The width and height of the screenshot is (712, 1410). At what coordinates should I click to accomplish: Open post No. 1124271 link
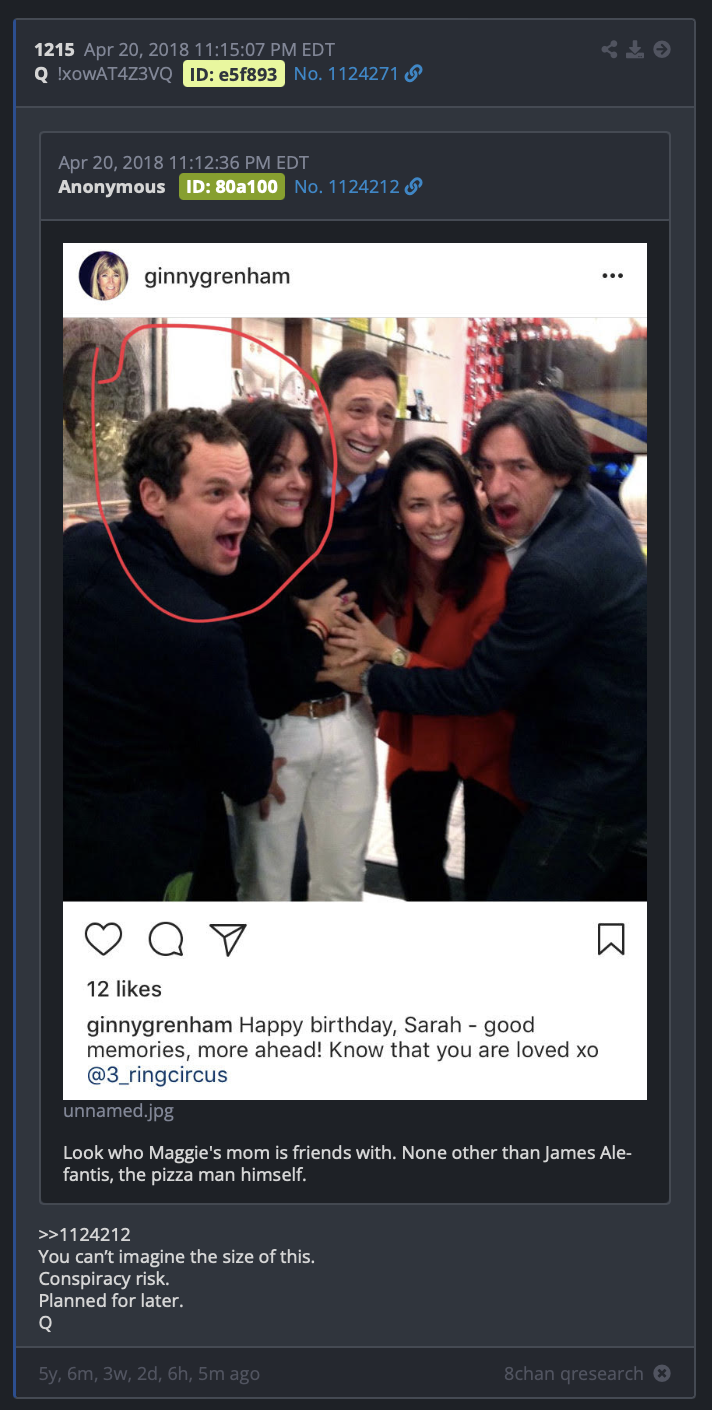click(x=347, y=74)
